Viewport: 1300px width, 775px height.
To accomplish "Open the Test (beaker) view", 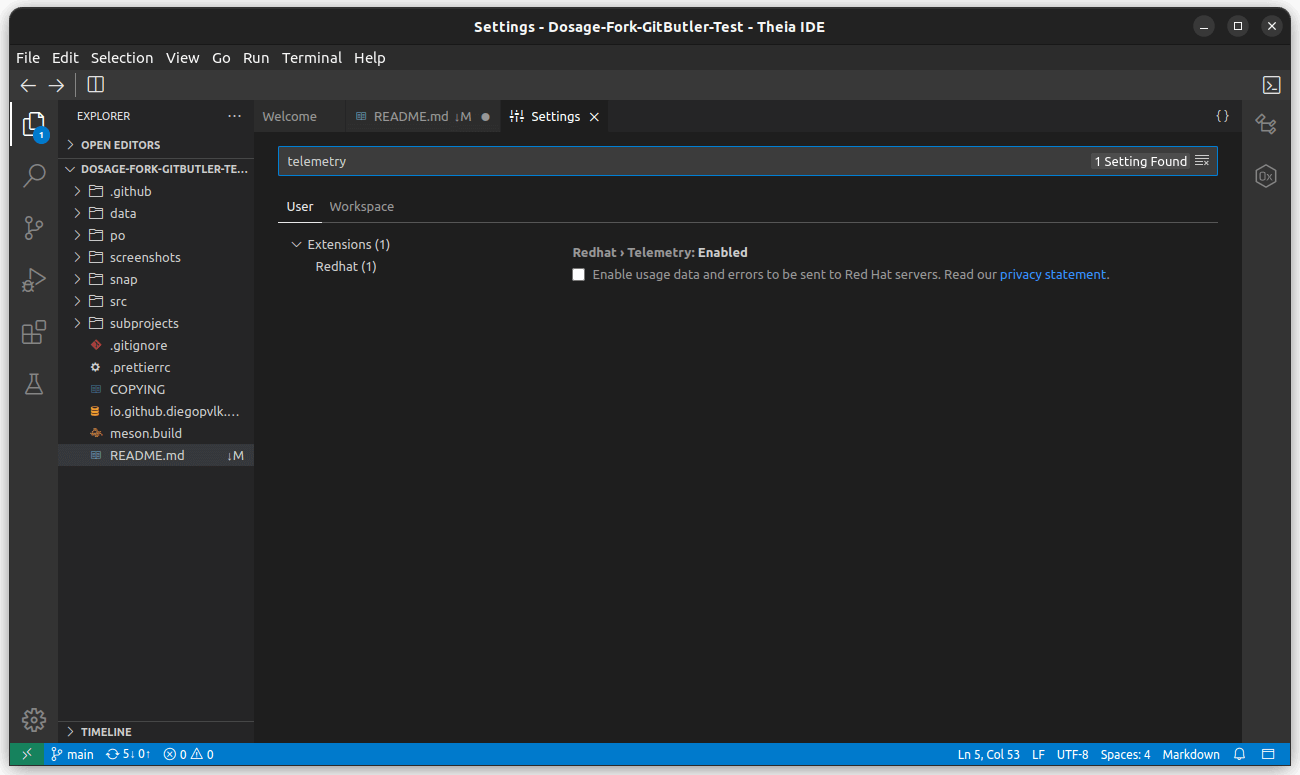I will 33,383.
